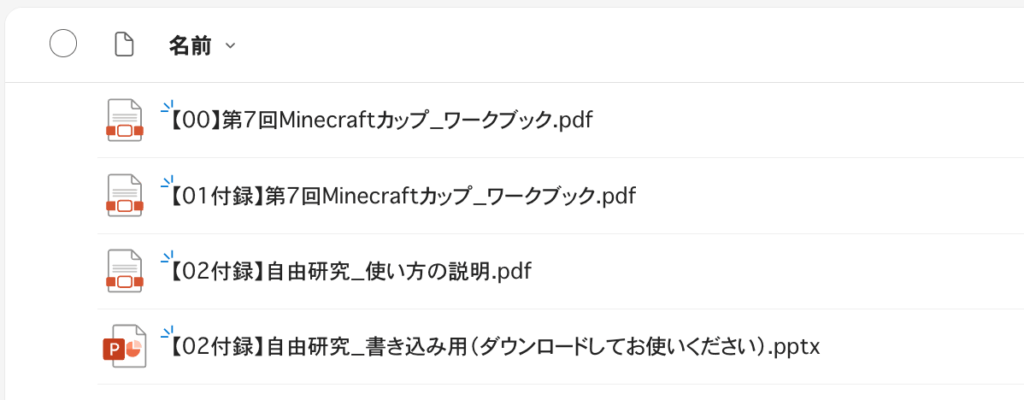Viewport: 1024px width, 400px height.
Task: Click the new-file sparkle on the .pptx file
Action: 167,333
